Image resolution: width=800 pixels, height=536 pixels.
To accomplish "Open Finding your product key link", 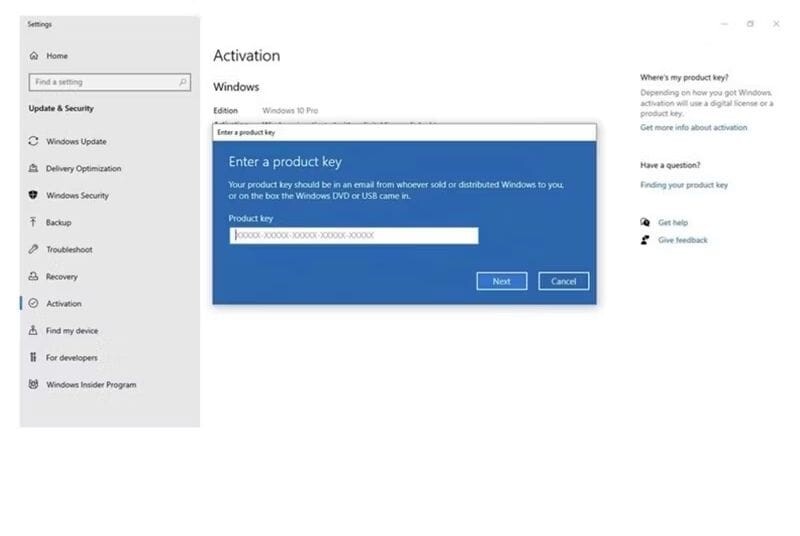I will click(x=684, y=185).
